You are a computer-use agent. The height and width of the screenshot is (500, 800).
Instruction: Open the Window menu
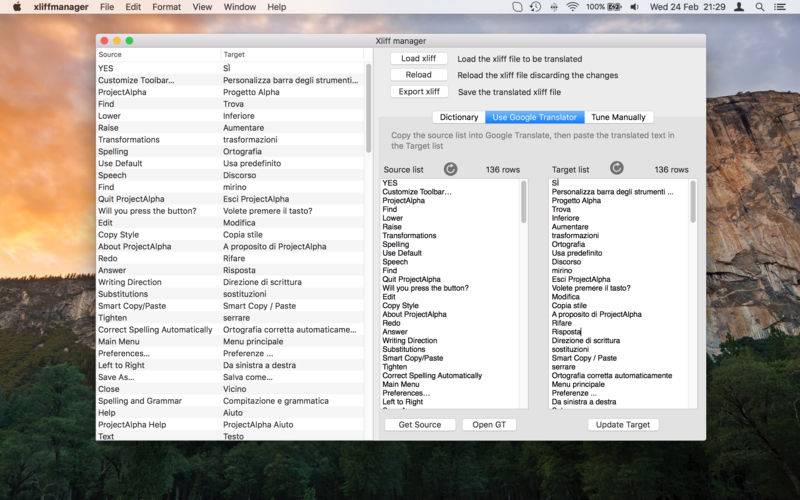point(240,7)
